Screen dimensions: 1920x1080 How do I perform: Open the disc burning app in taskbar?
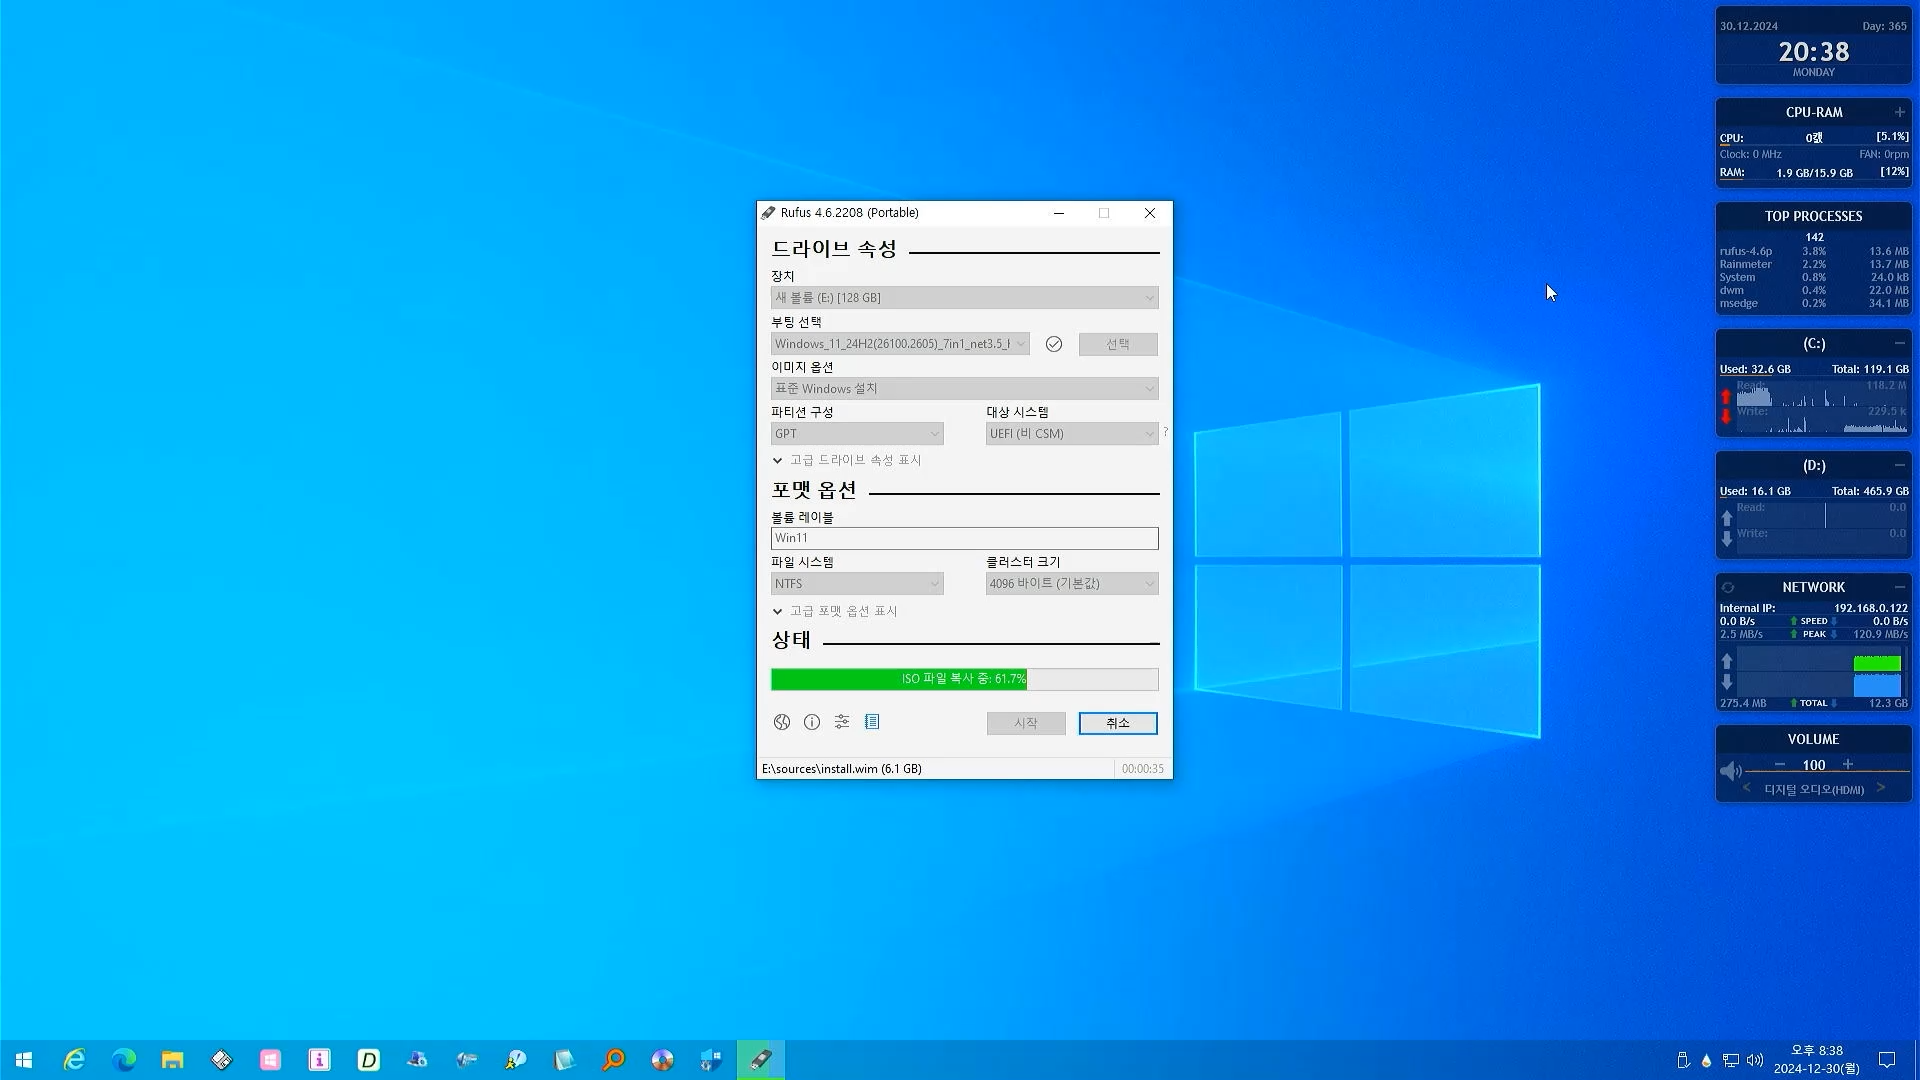click(662, 1060)
